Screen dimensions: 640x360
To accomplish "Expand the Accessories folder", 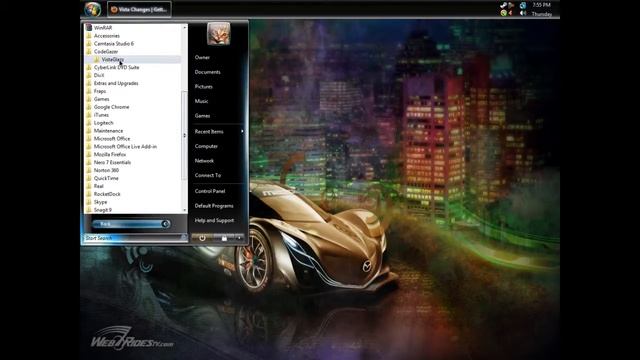I will tap(107, 36).
